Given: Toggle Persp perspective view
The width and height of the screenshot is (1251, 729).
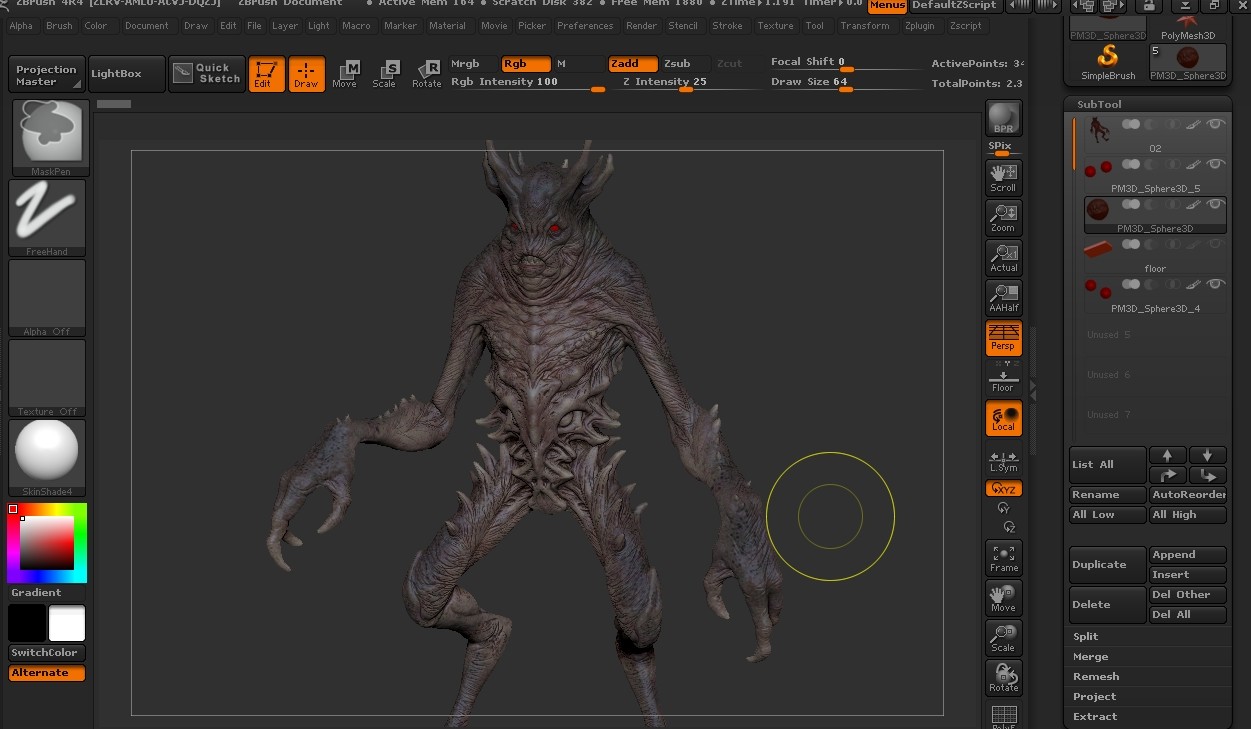Looking at the screenshot, I should click(1003, 337).
